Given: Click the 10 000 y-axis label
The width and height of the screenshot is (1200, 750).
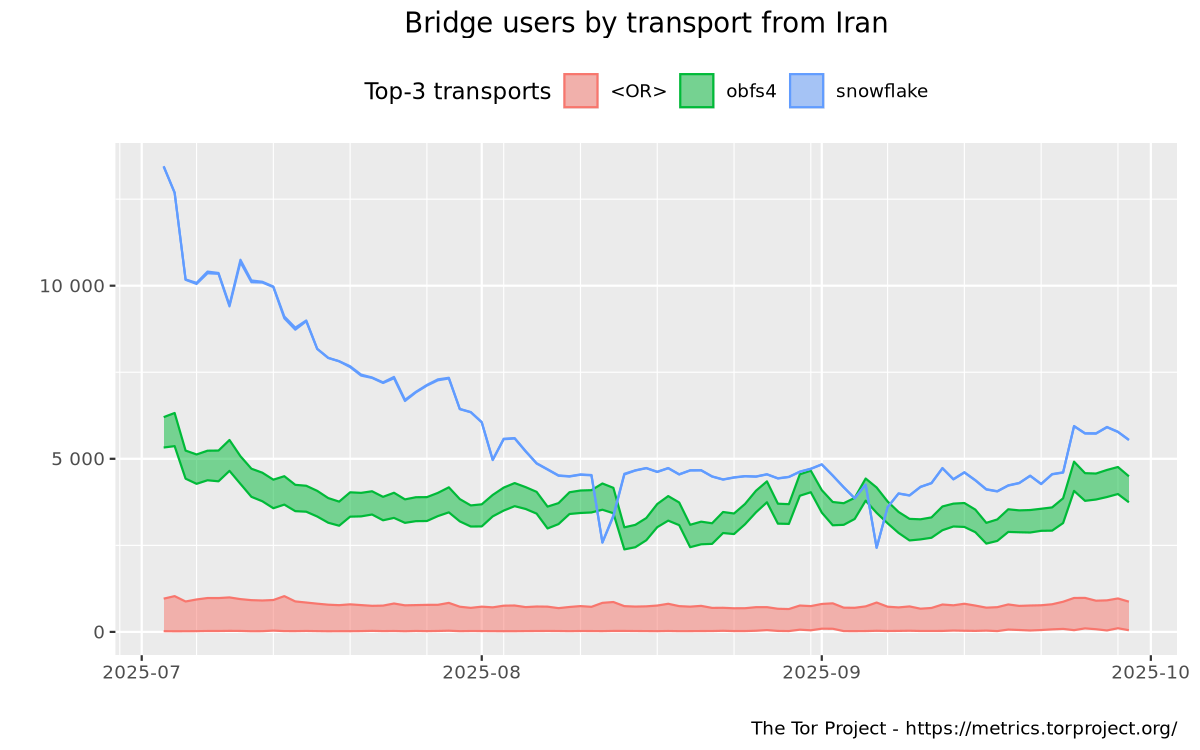Looking at the screenshot, I should 72,286.
